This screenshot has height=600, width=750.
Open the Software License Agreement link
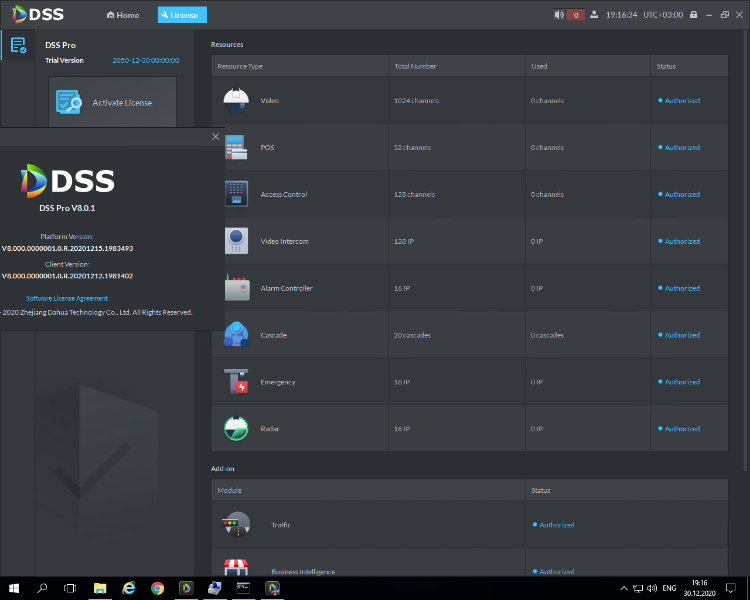click(x=67, y=298)
